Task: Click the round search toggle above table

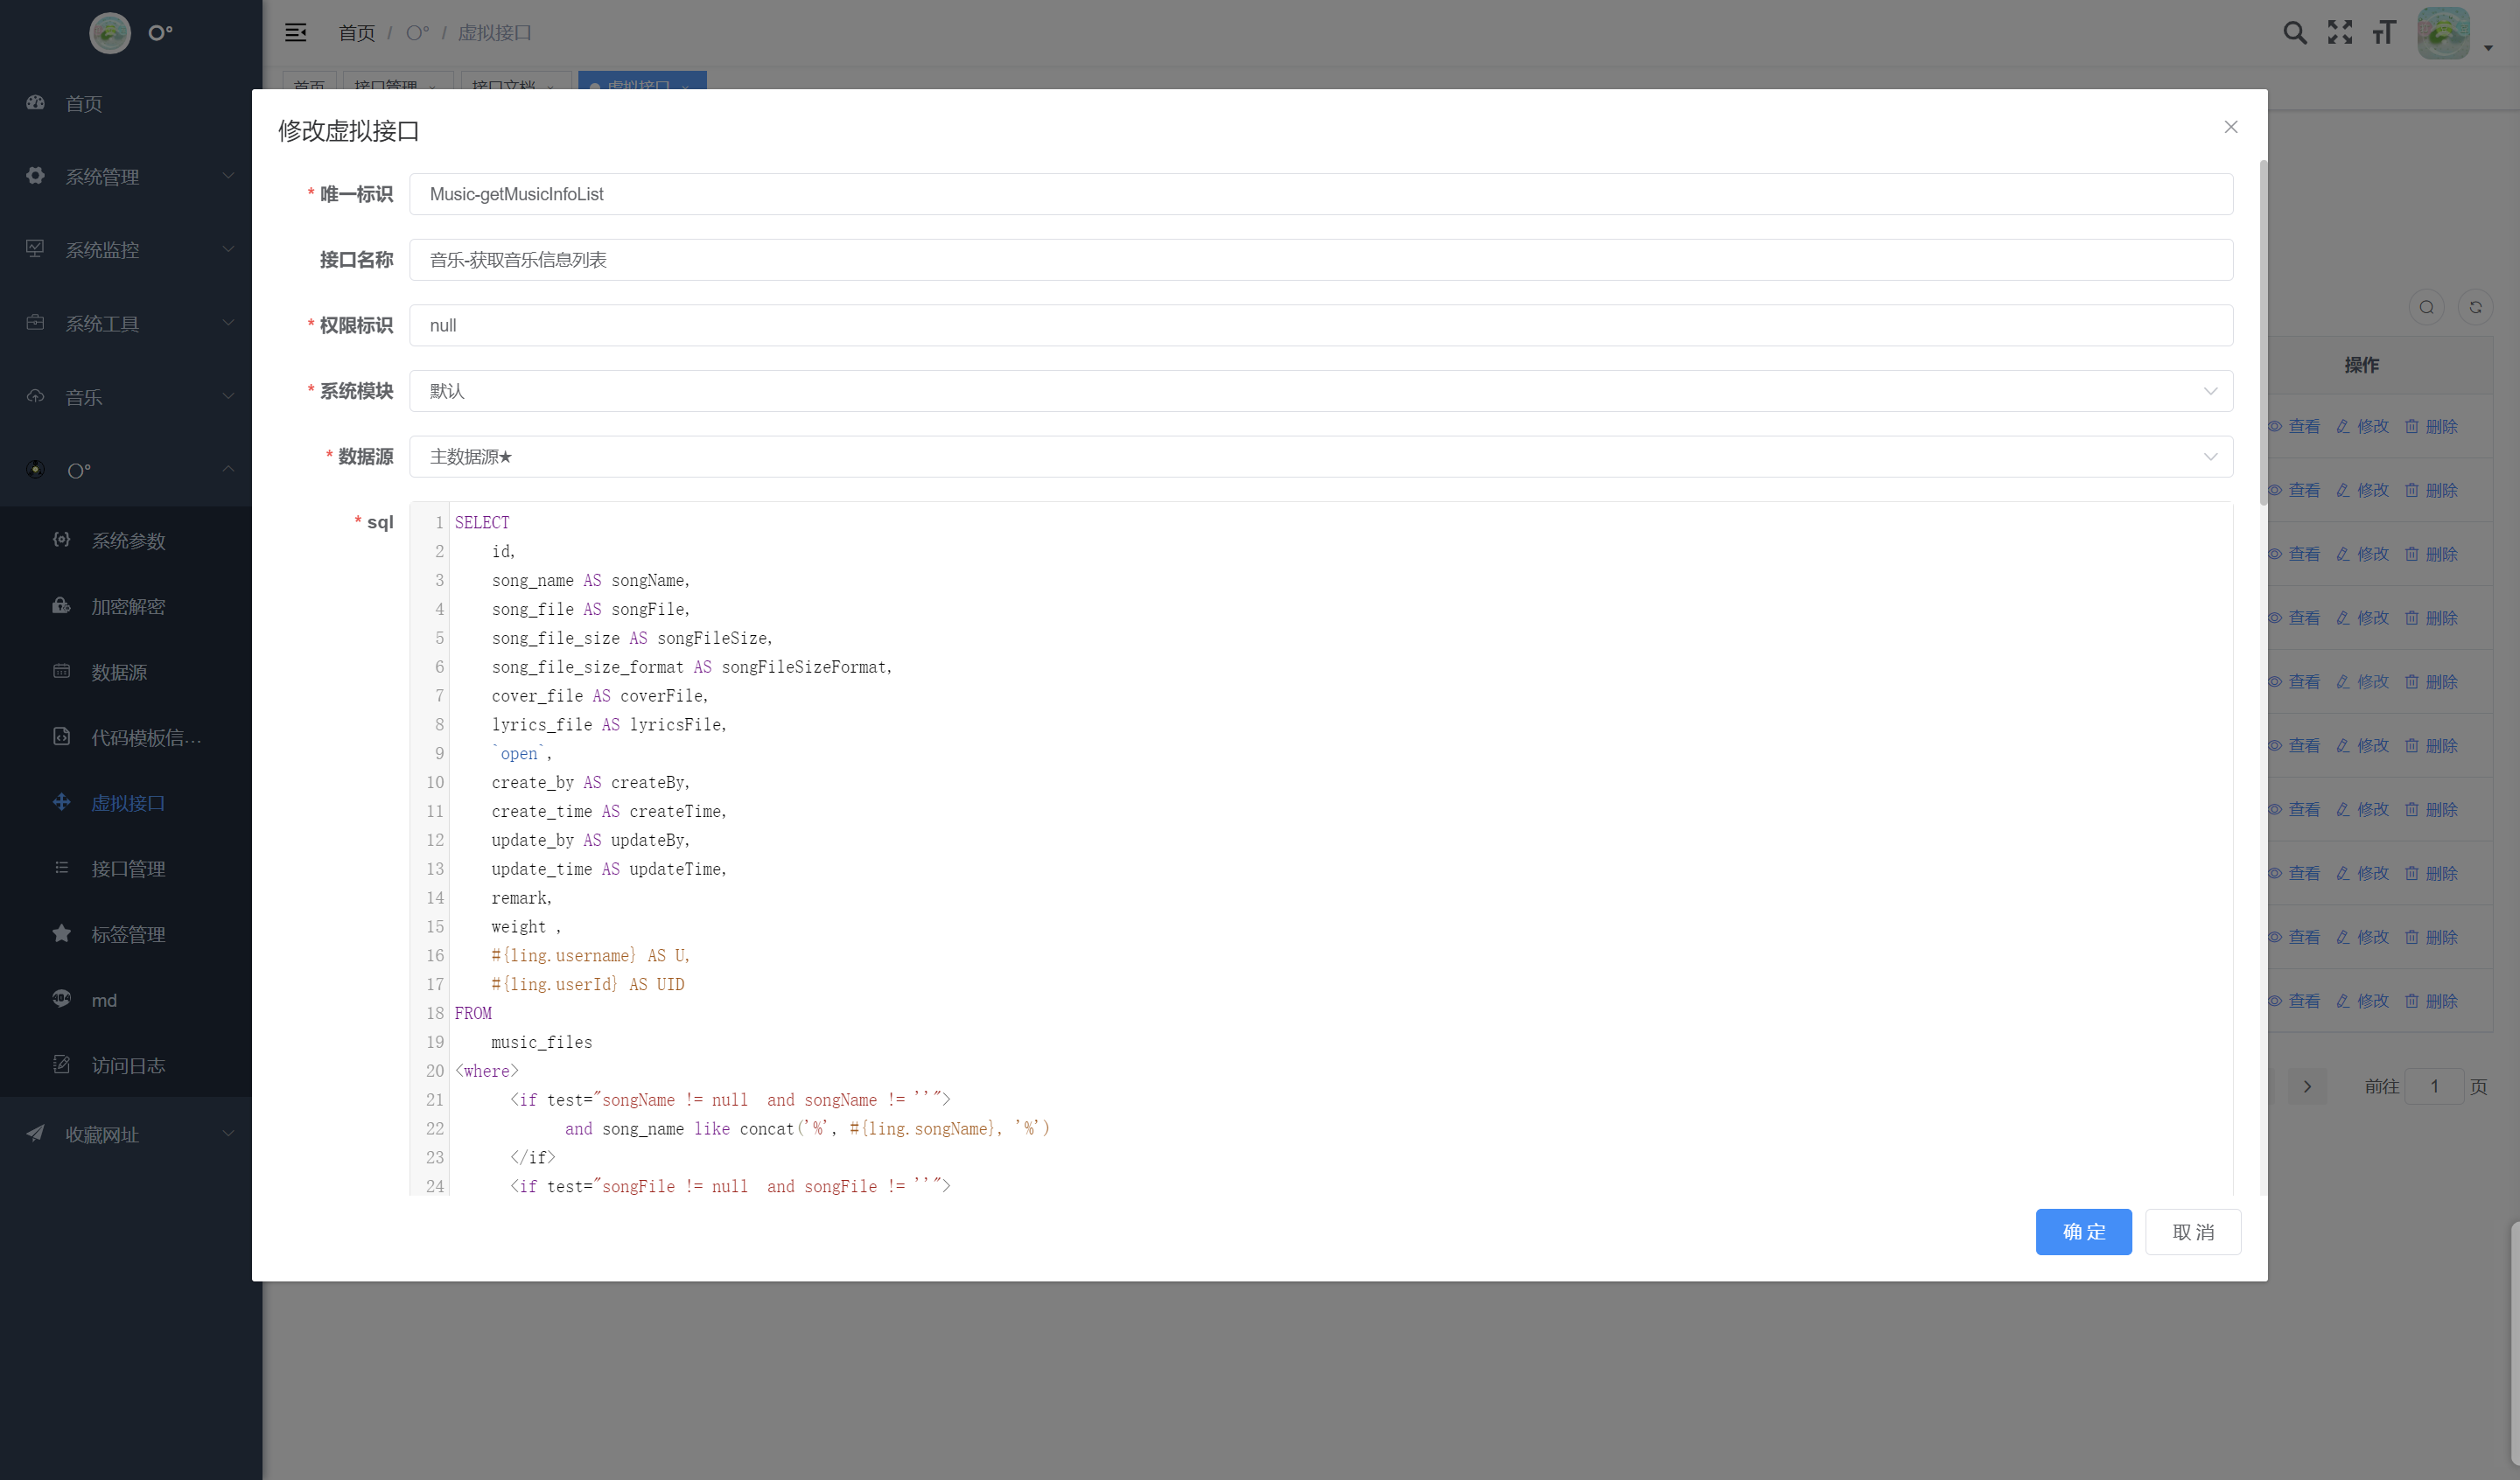Action: click(2426, 307)
